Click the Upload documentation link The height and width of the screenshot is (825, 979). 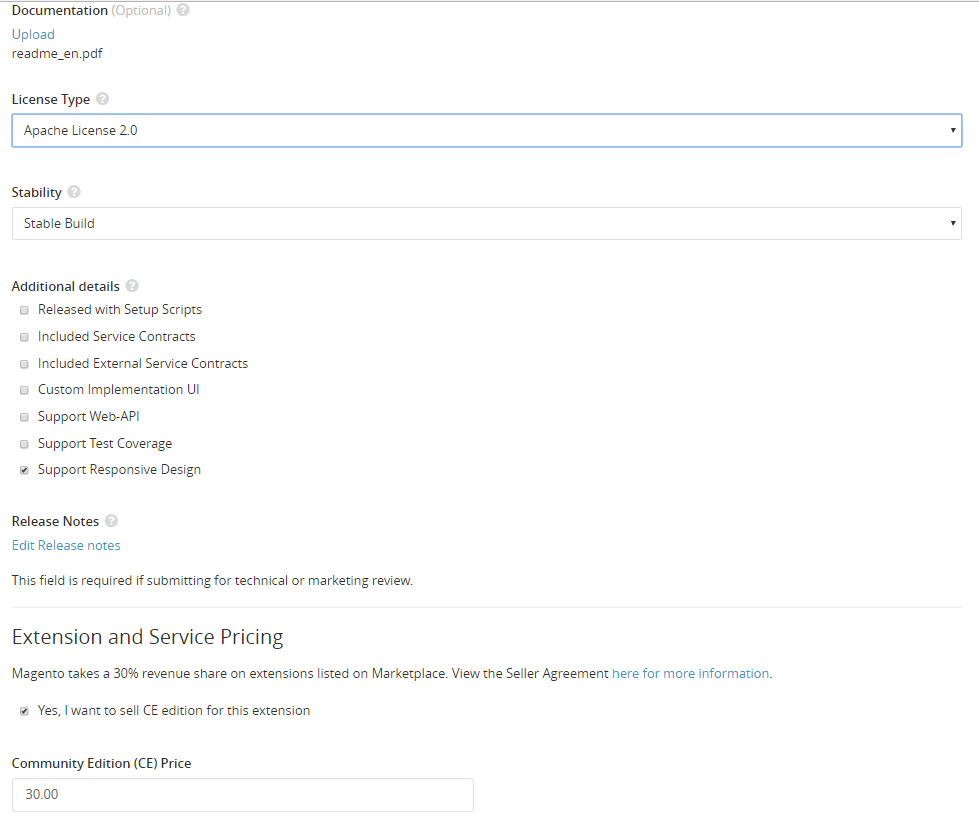coord(33,34)
